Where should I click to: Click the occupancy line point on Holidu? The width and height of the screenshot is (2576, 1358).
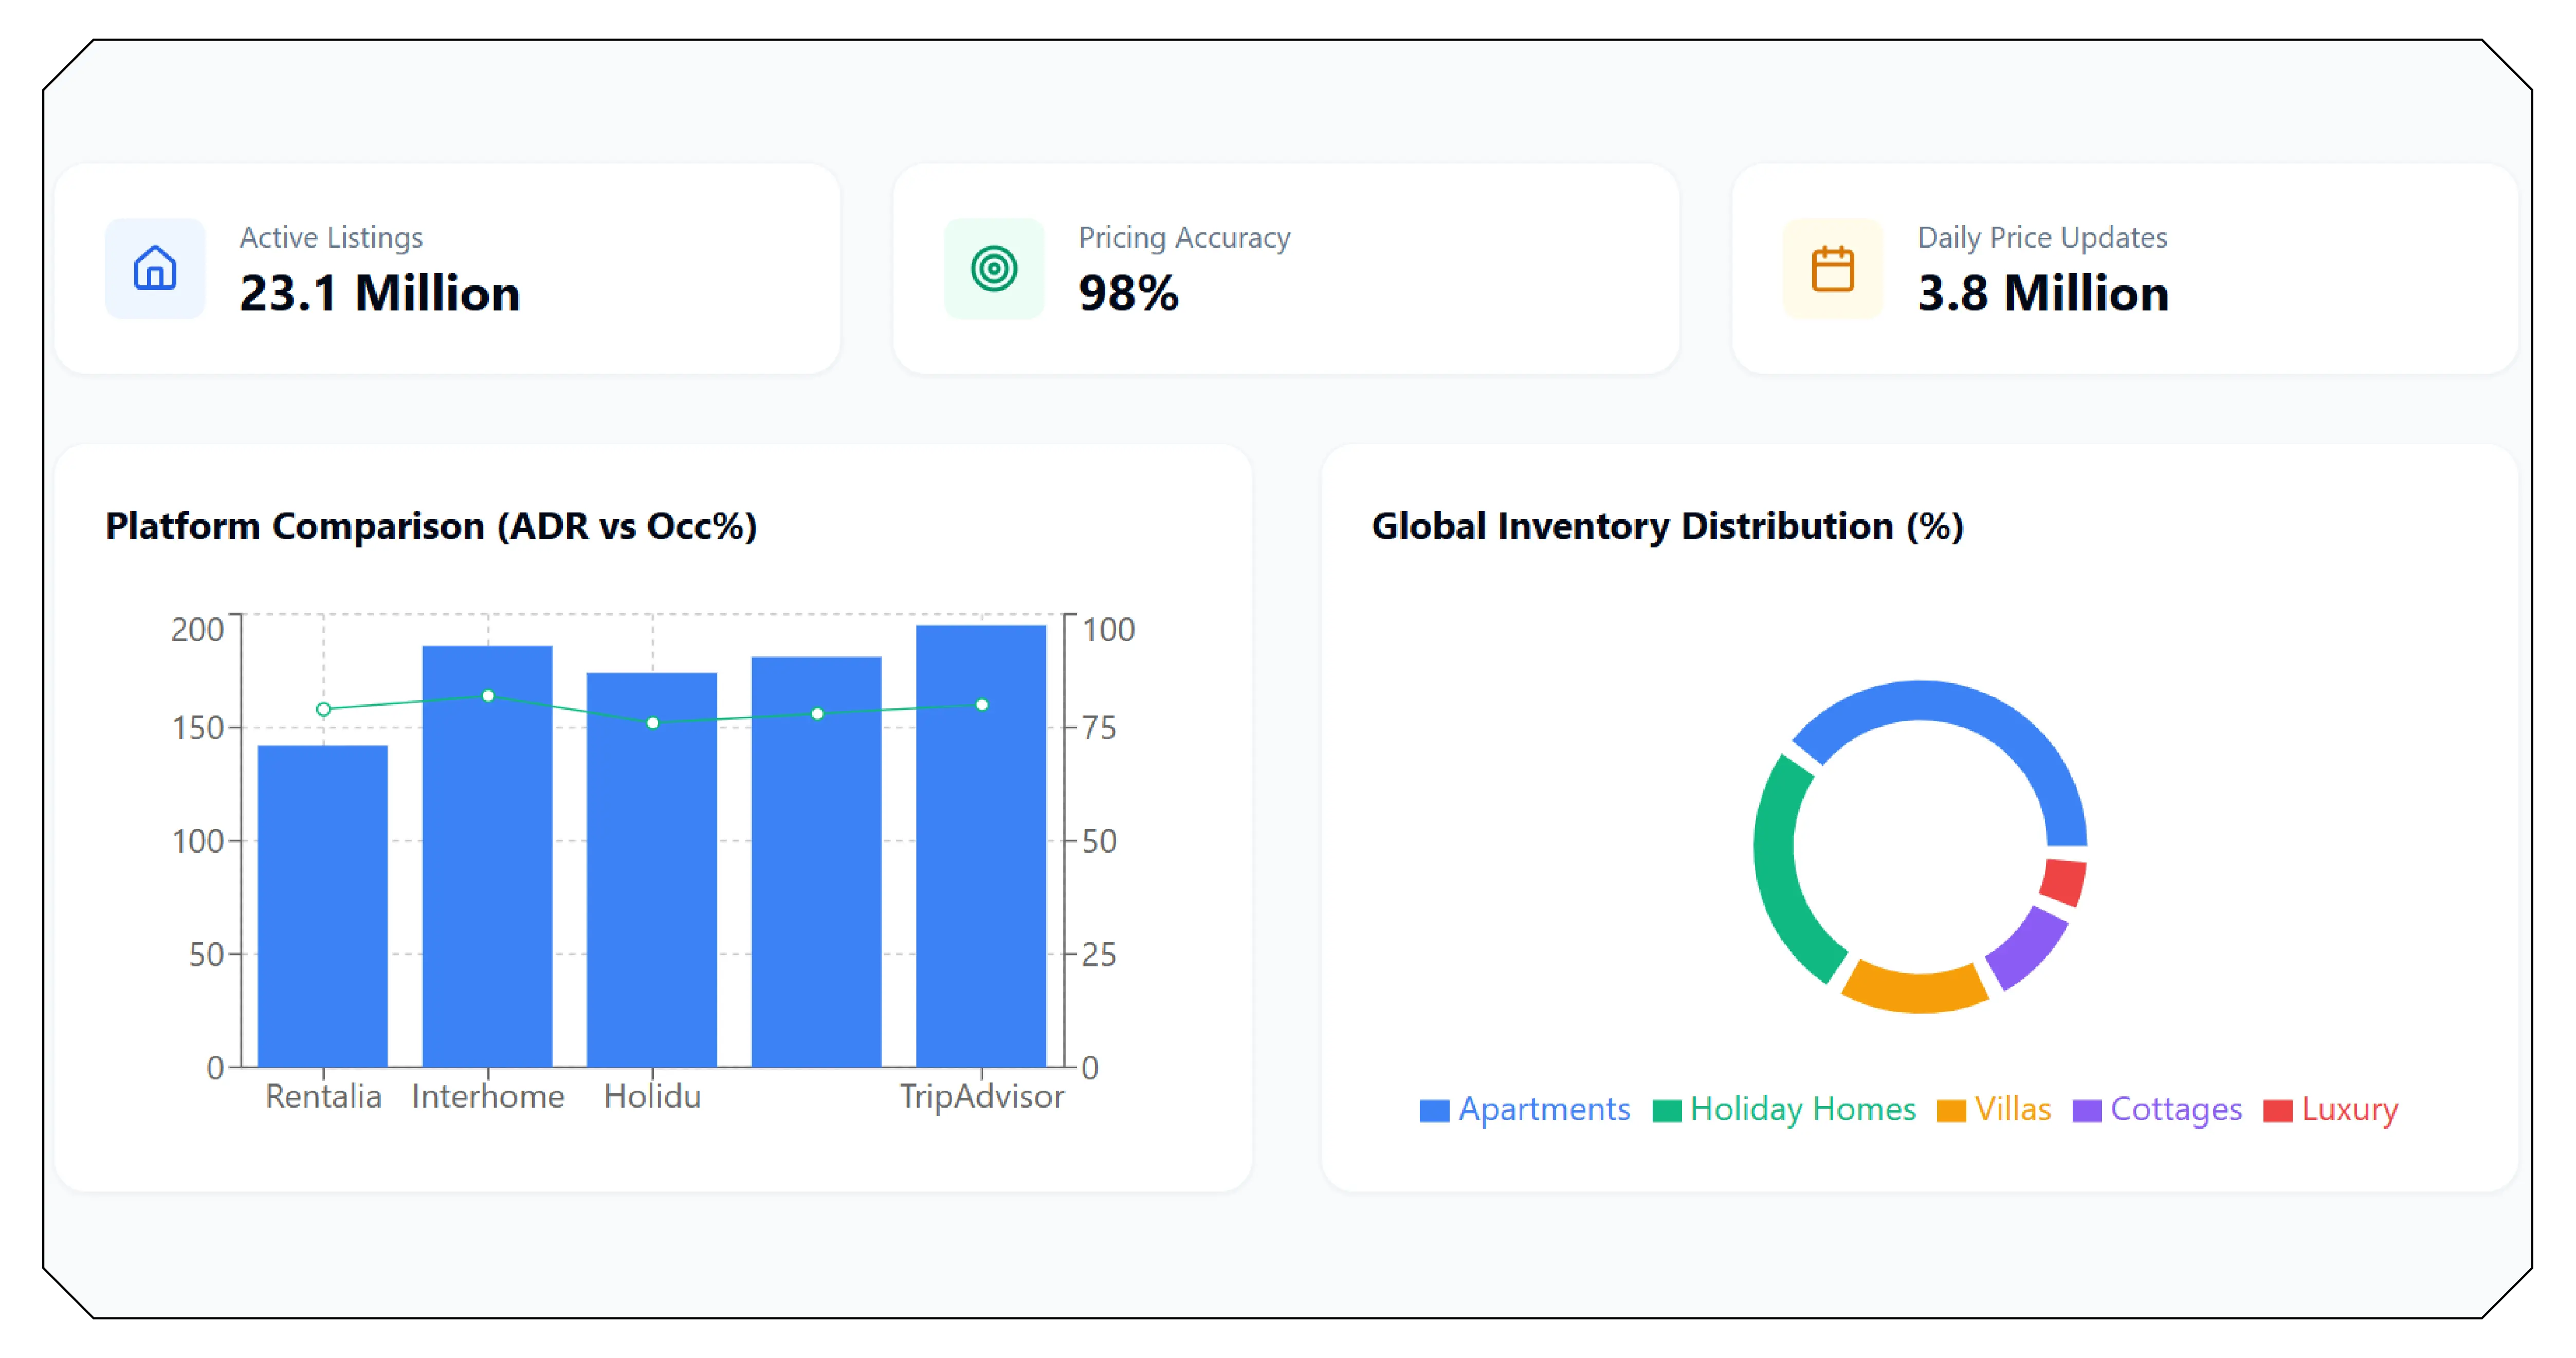point(653,722)
